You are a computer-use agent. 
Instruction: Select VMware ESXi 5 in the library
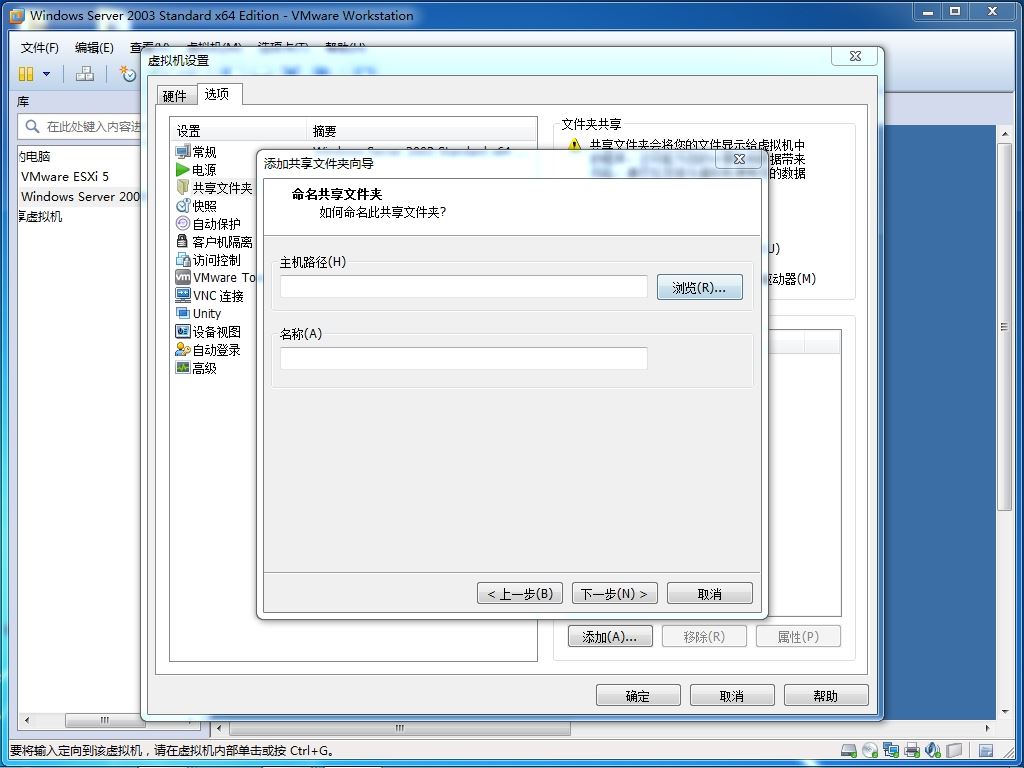tap(65, 176)
